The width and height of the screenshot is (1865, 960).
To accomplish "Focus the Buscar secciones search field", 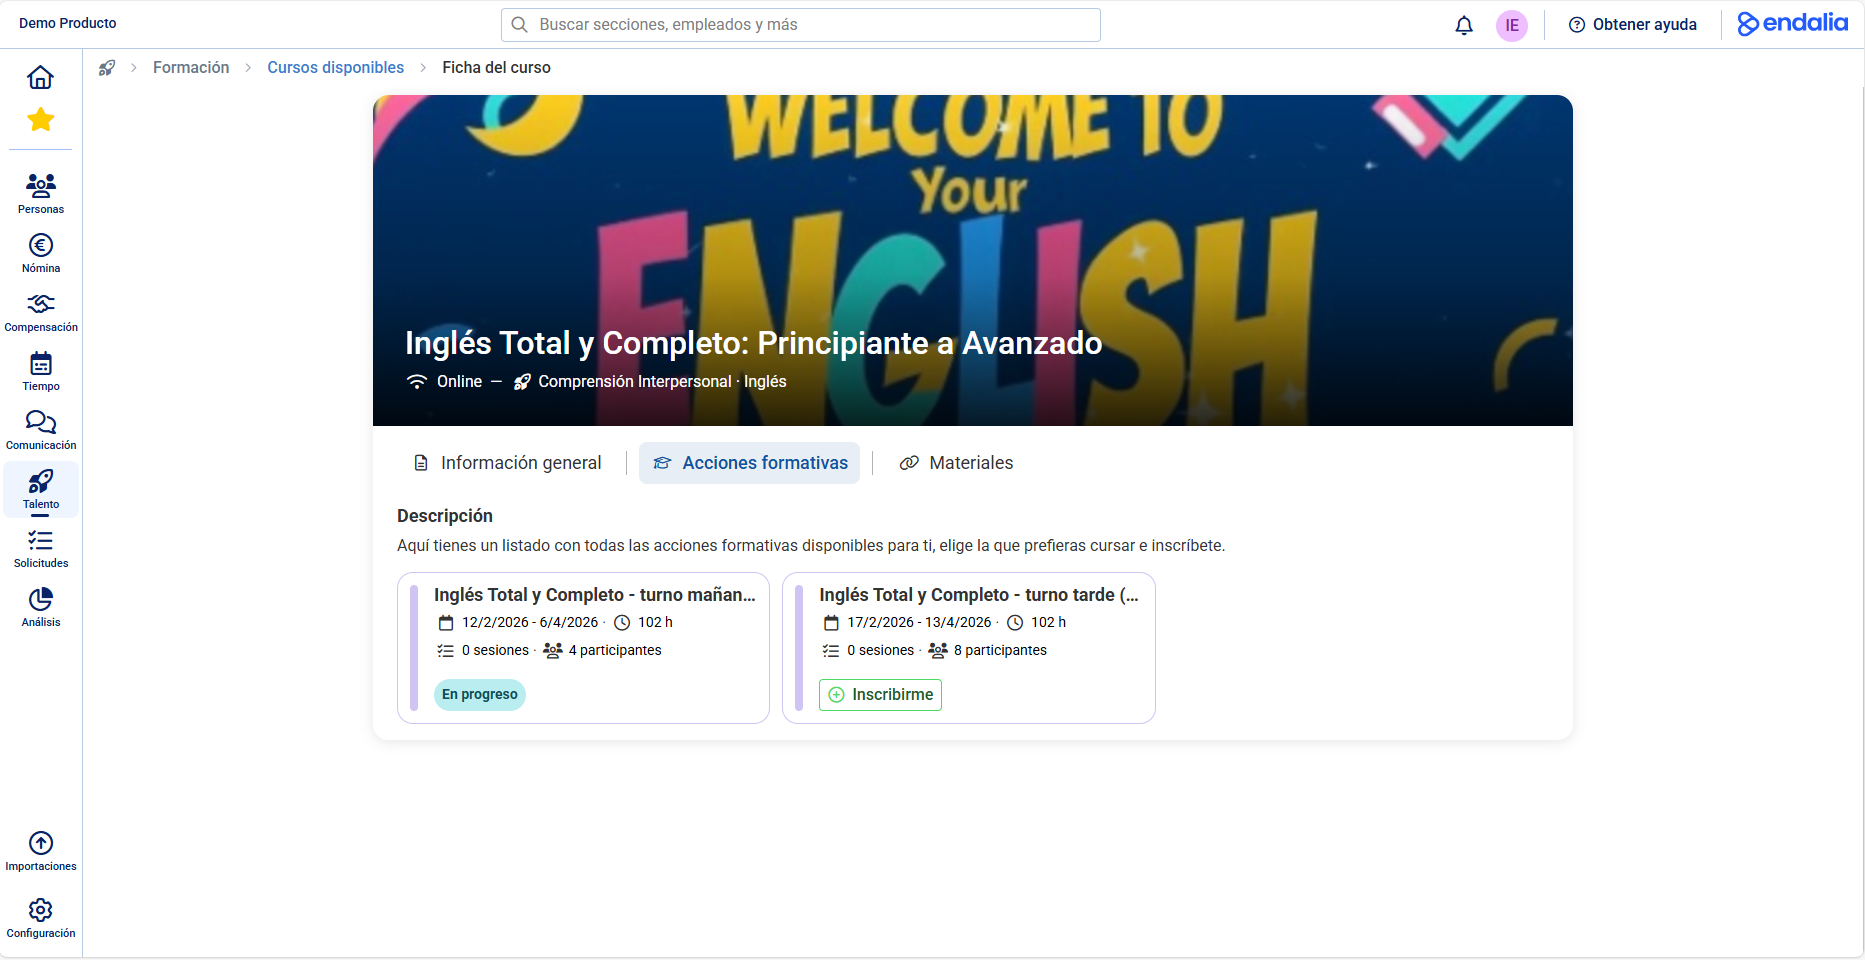I will point(801,25).
